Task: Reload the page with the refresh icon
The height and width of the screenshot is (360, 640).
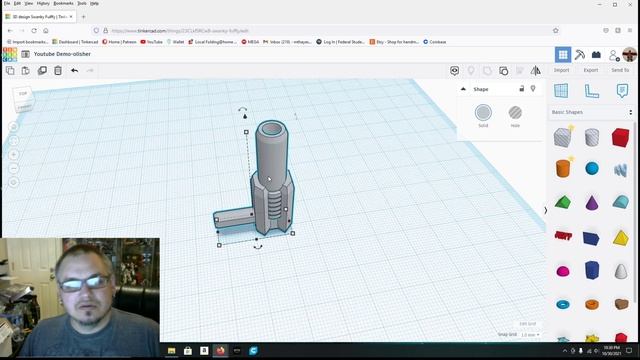Action: [x=34, y=31]
